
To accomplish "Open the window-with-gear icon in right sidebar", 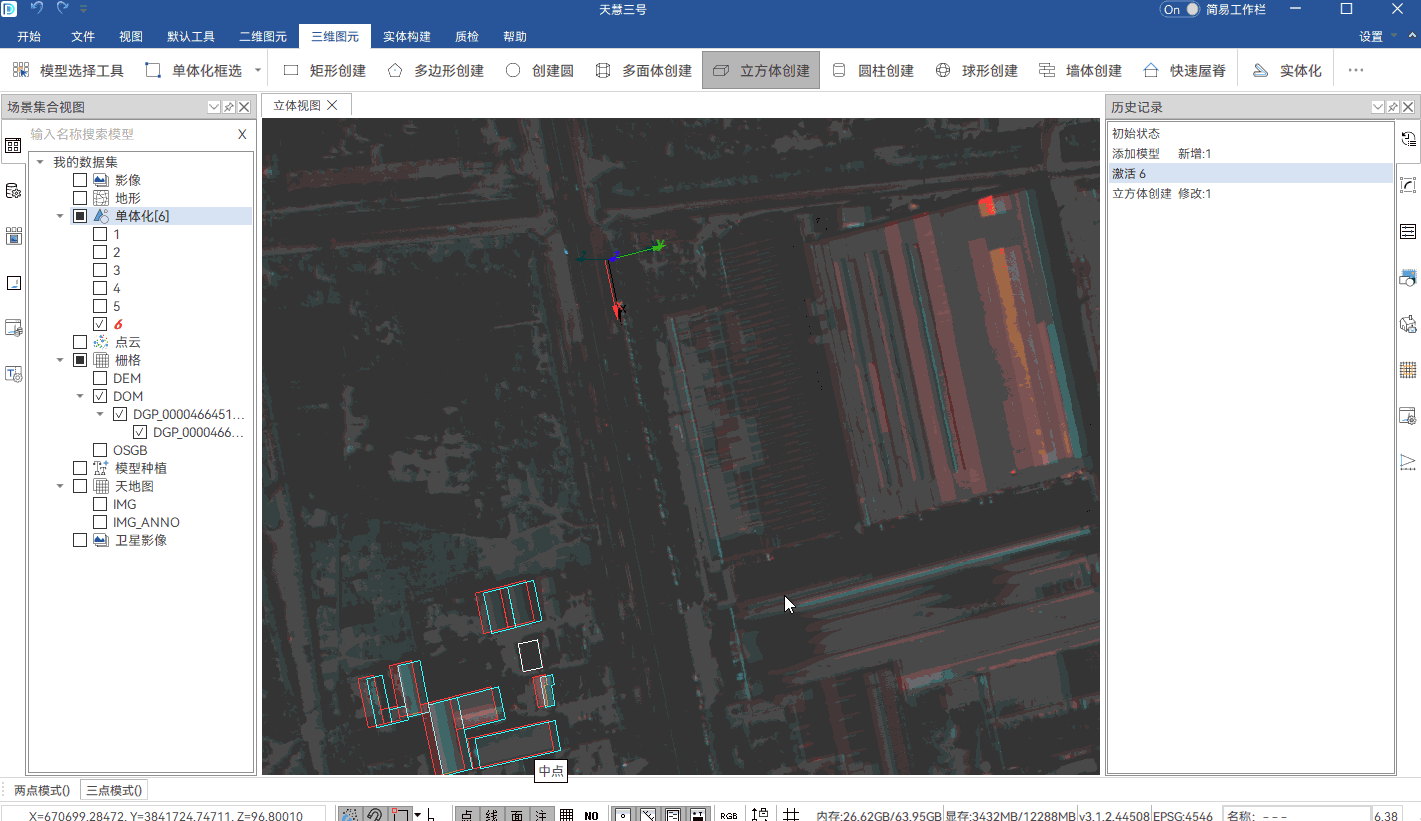I will click(1408, 416).
